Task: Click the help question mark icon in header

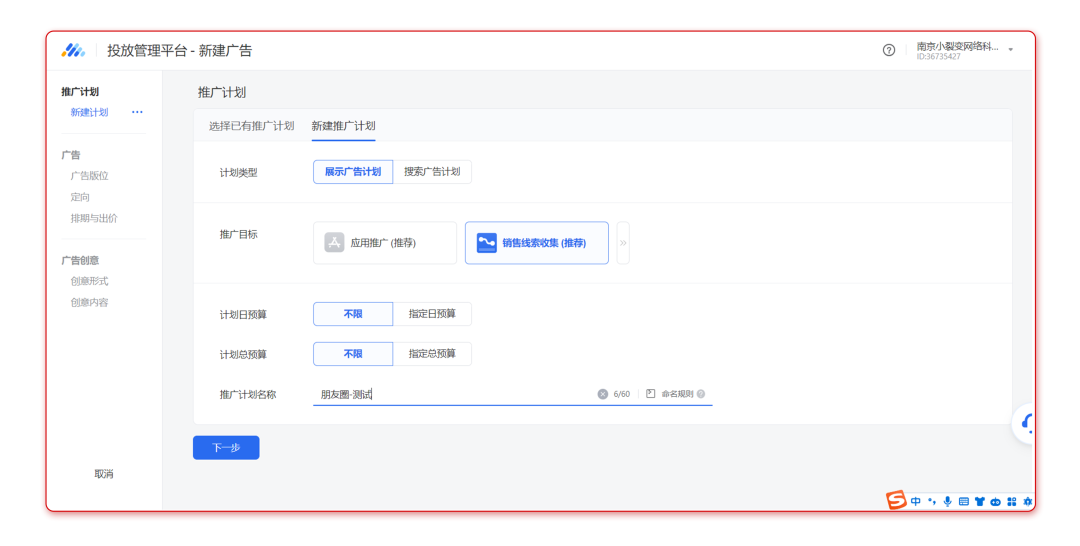Action: (889, 50)
